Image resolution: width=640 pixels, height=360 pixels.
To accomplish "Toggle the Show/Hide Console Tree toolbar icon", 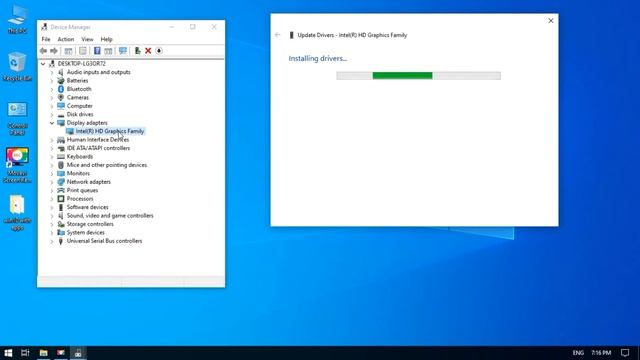I will (68, 51).
